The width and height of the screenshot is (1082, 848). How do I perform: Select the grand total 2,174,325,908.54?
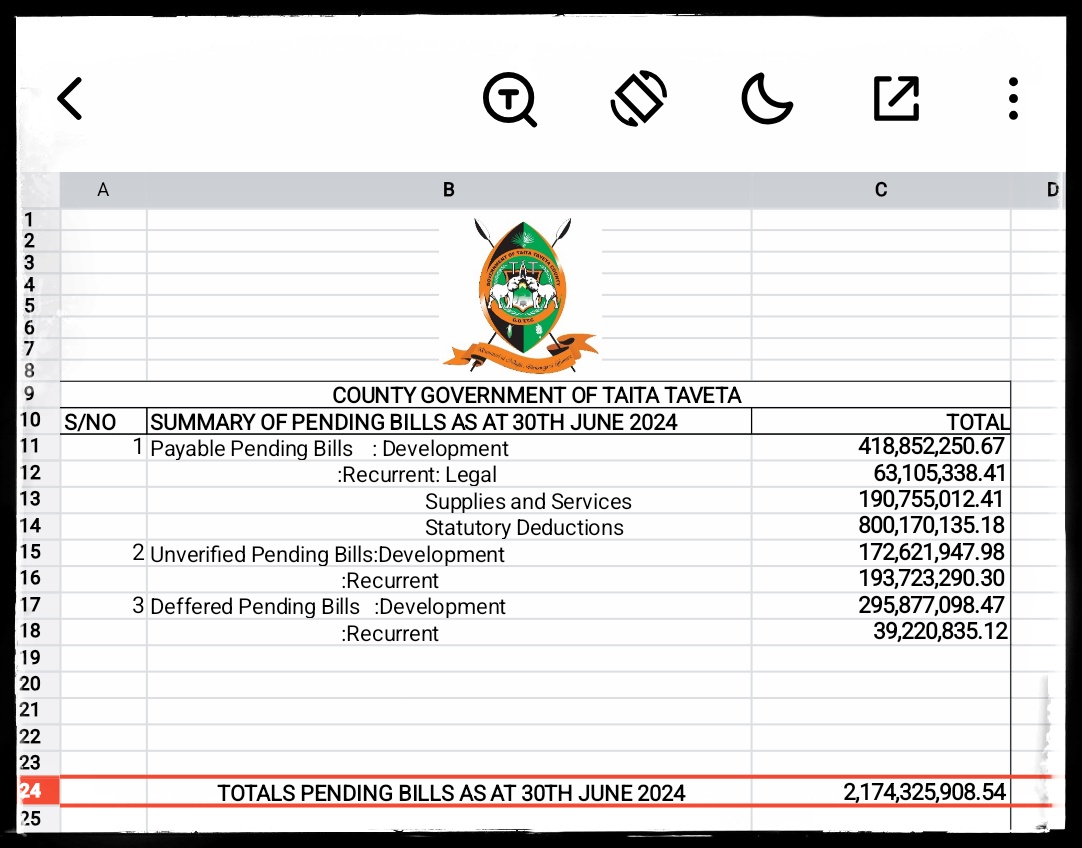(x=881, y=792)
